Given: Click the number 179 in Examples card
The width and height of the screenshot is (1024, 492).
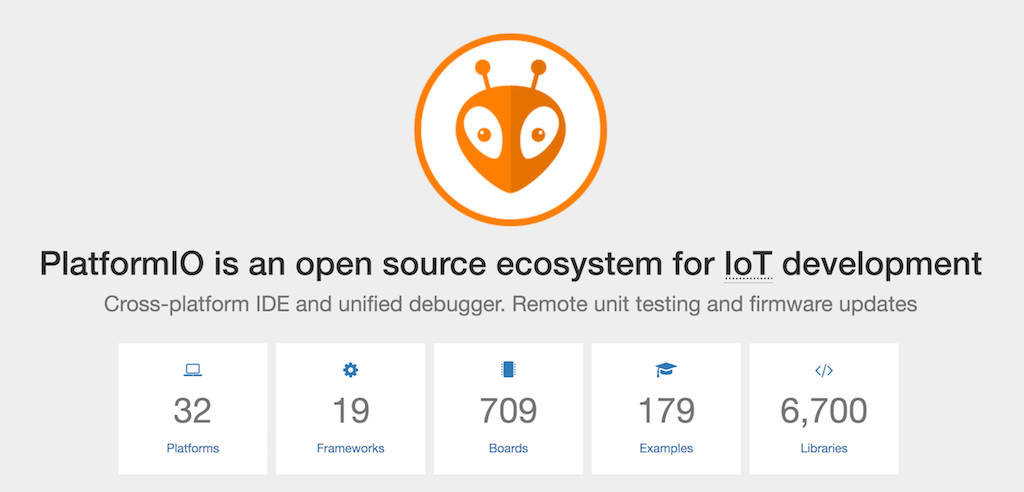Looking at the screenshot, I should pos(666,410).
